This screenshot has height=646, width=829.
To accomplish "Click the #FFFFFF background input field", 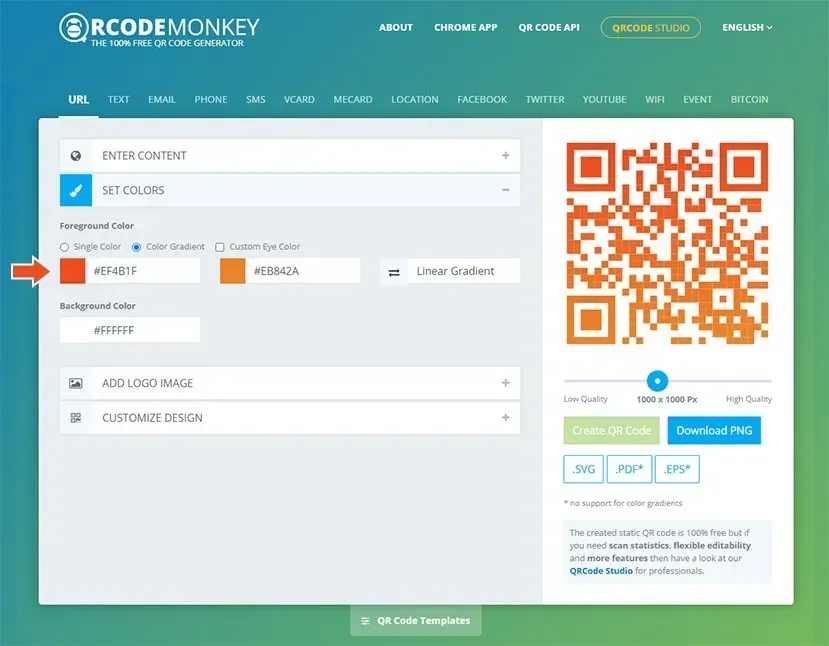I will tap(143, 330).
